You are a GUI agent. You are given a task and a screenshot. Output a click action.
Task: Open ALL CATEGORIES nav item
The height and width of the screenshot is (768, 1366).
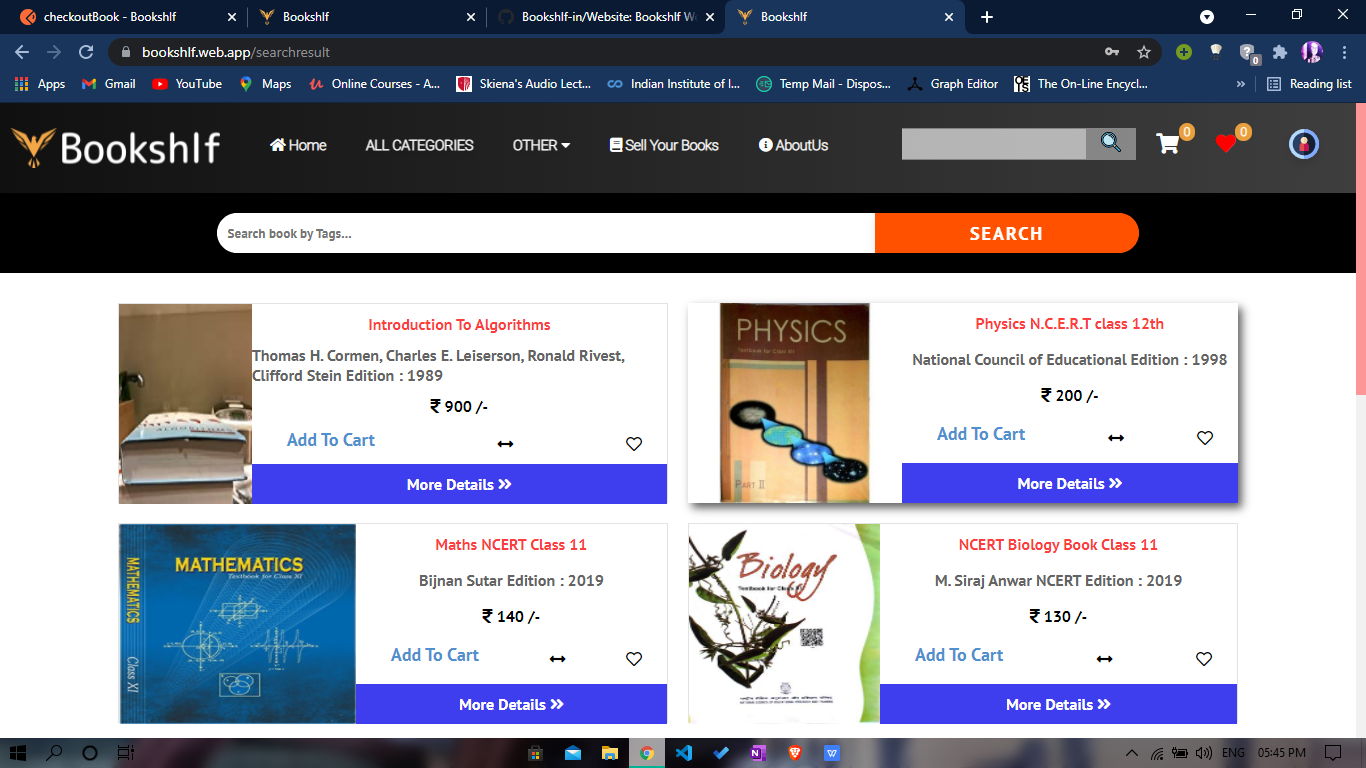coord(420,145)
